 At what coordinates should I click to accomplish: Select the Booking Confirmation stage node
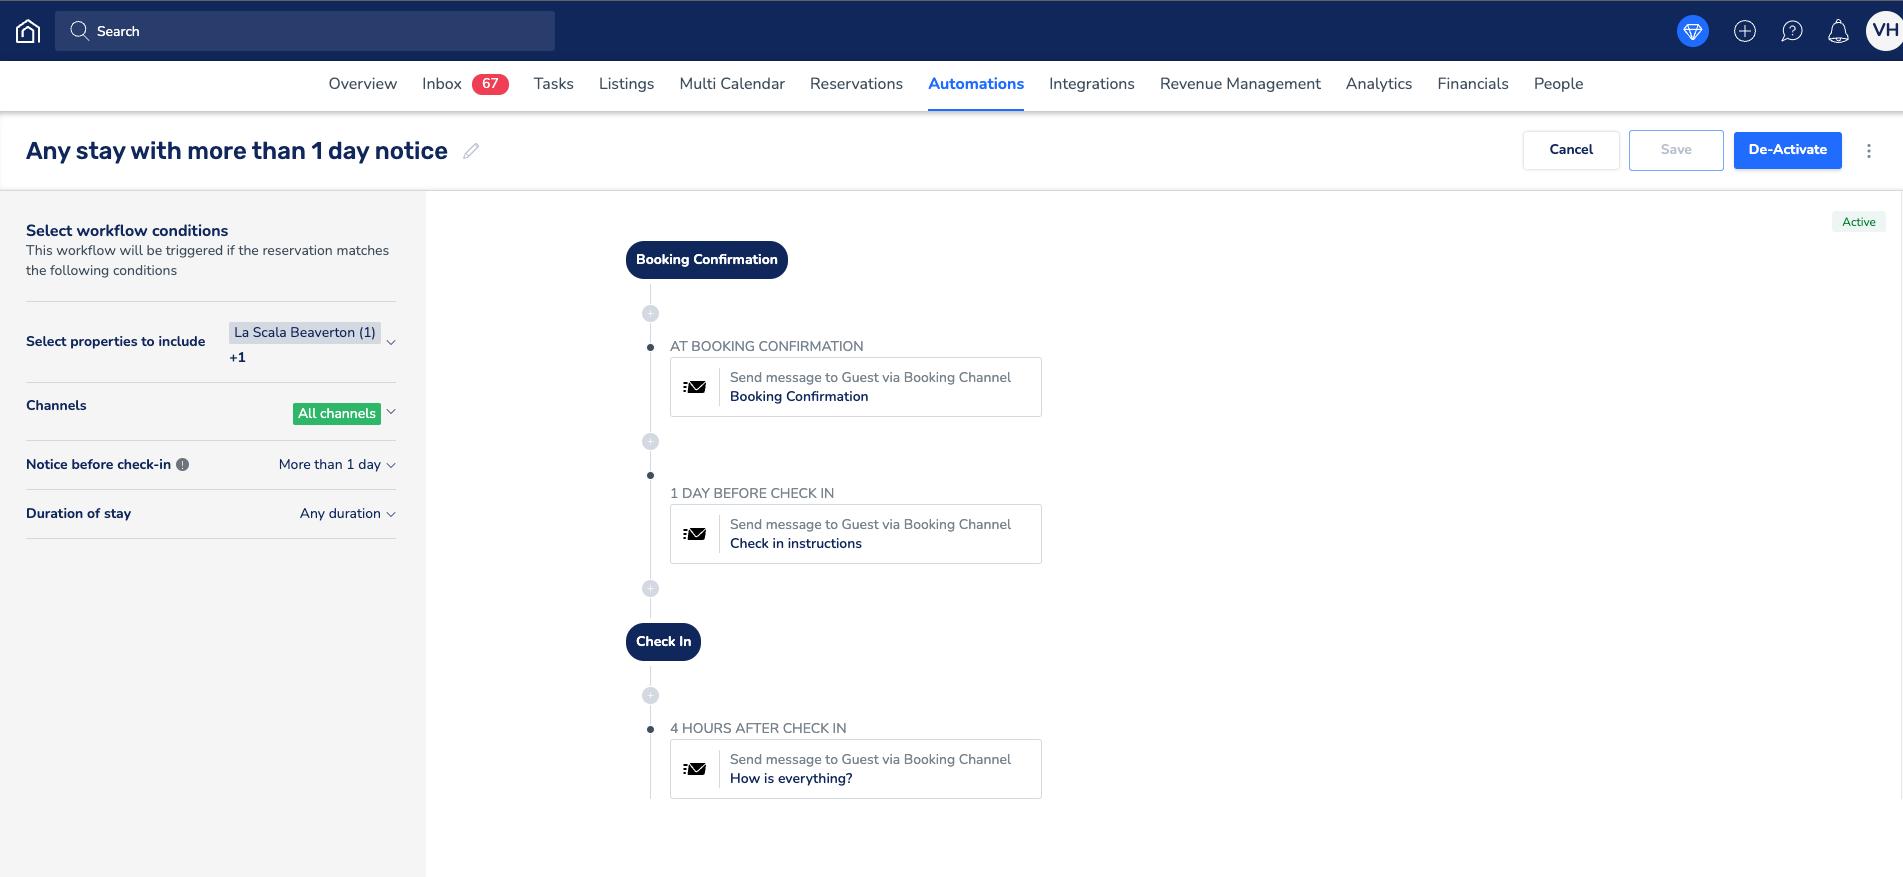pyautogui.click(x=707, y=260)
